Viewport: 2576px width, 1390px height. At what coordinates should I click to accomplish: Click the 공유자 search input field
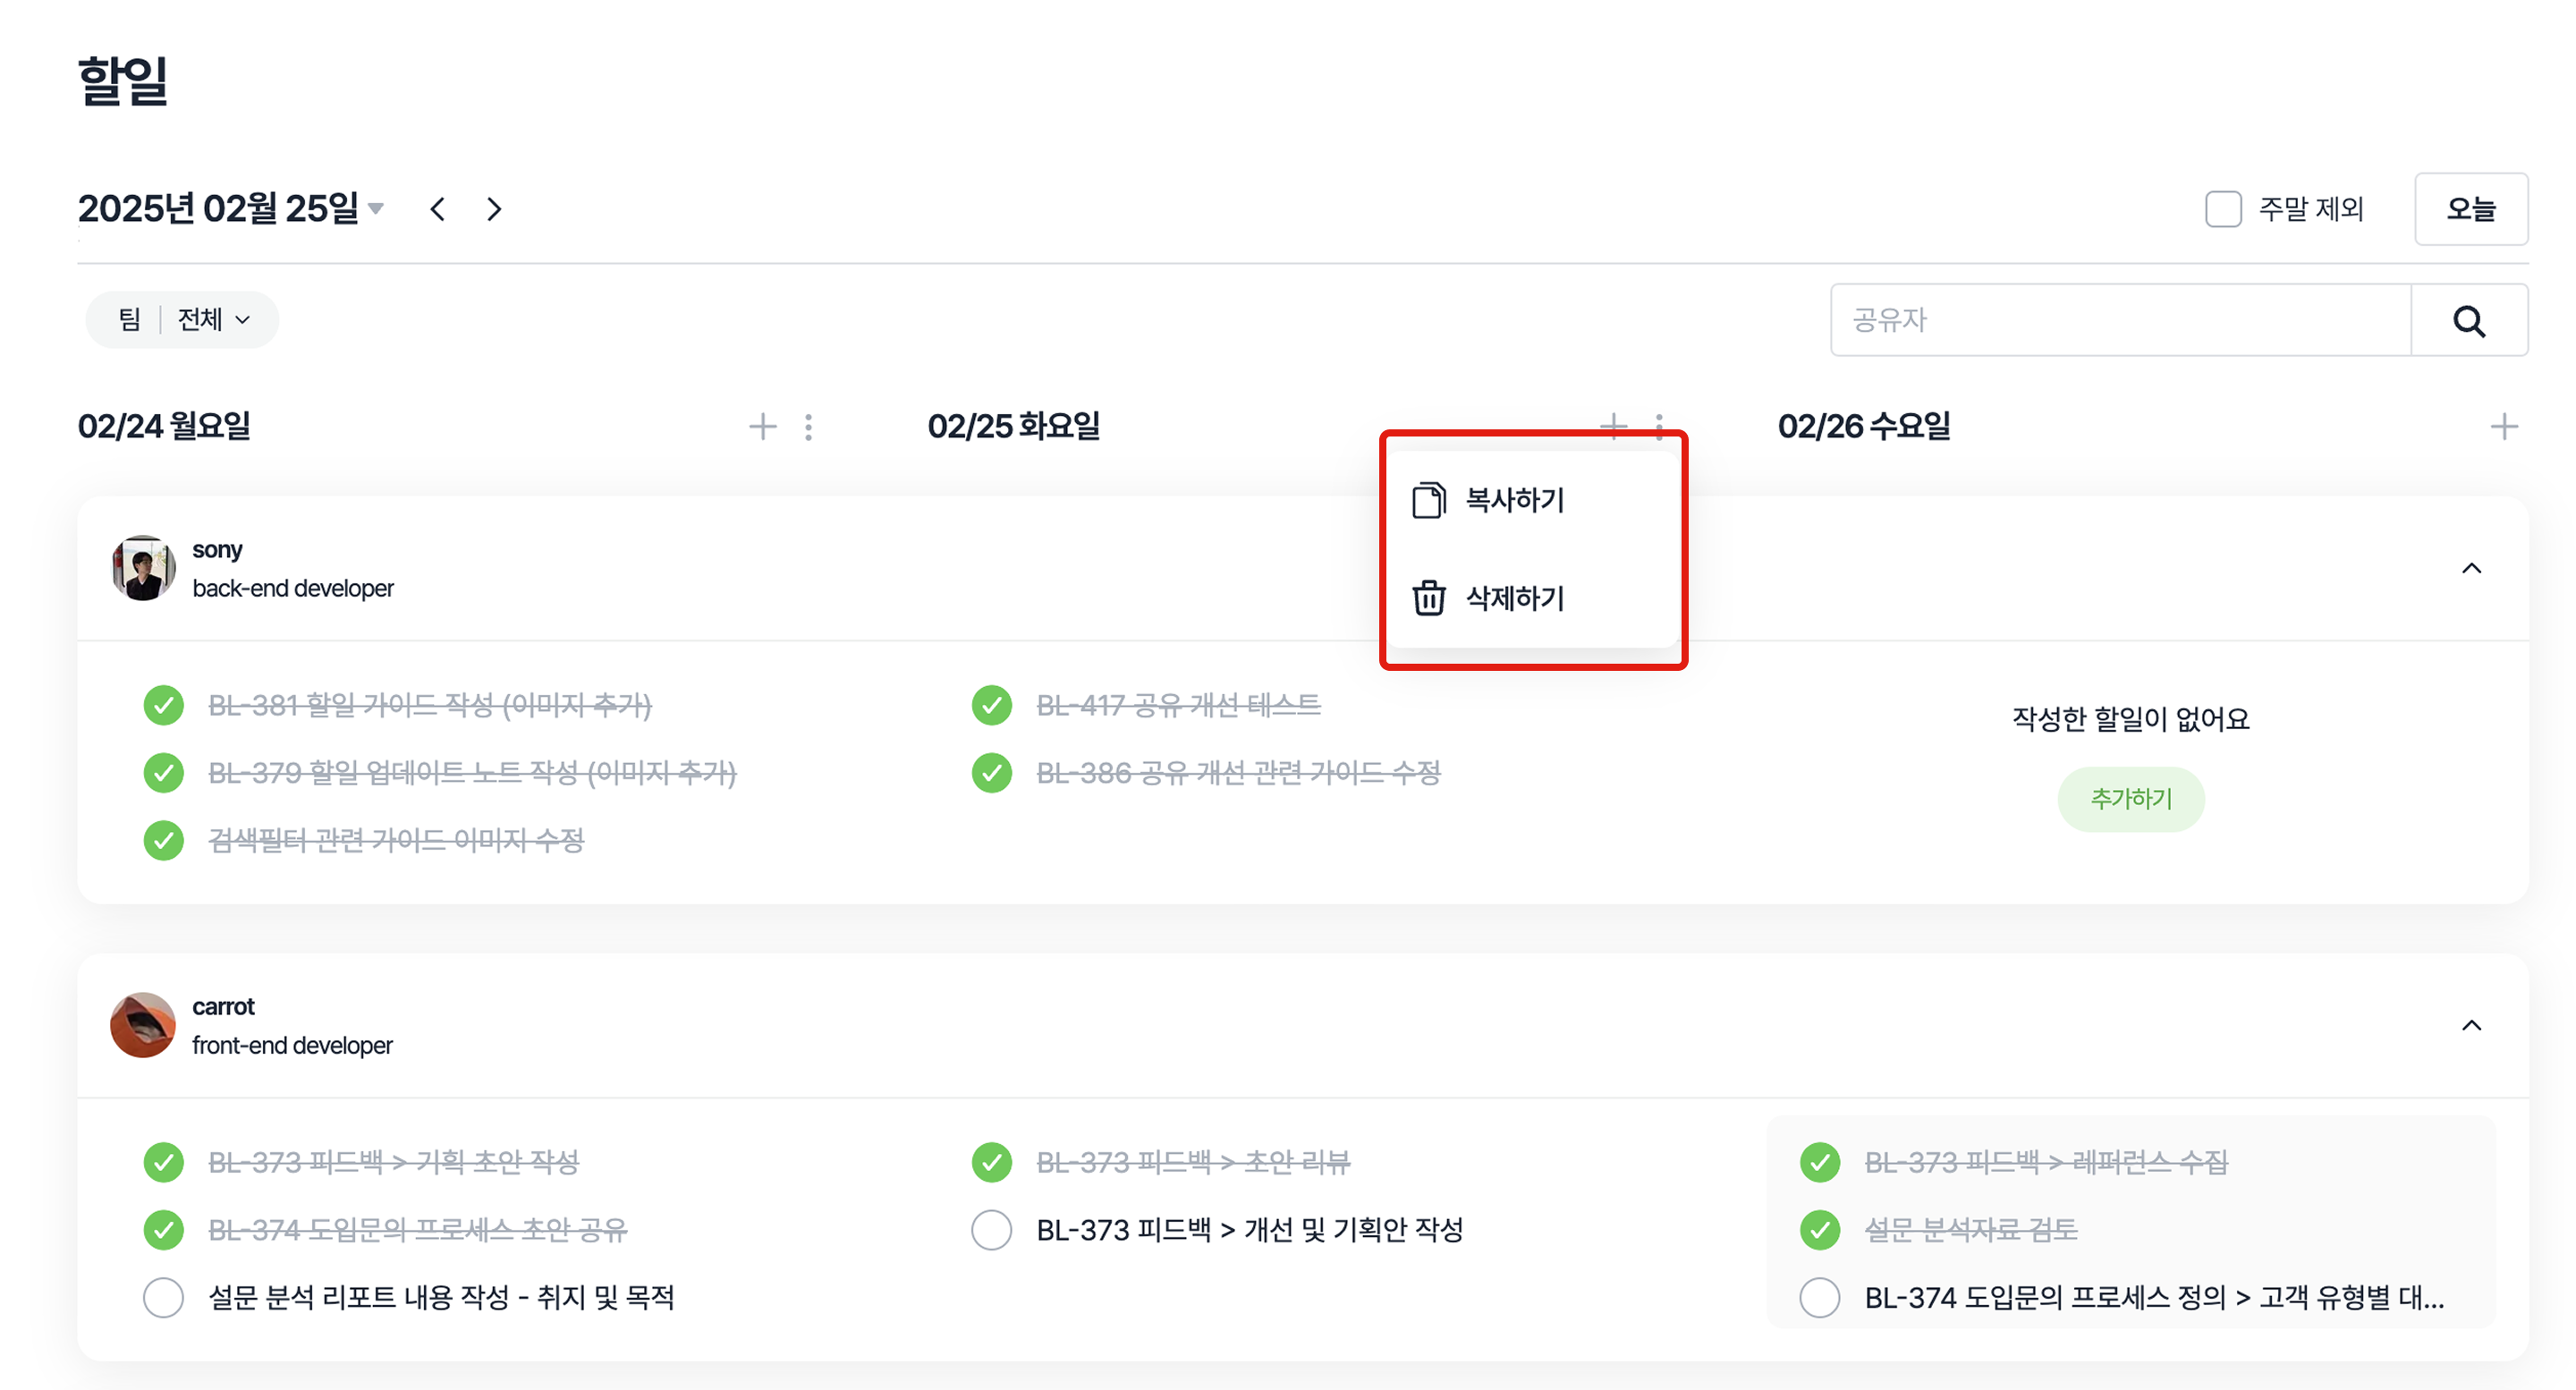click(2120, 320)
